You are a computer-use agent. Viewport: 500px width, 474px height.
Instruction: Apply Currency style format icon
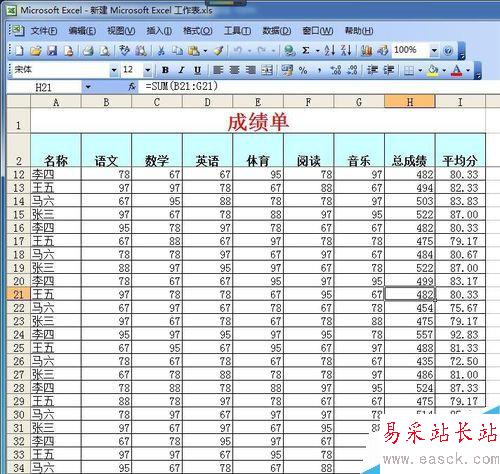(287, 70)
